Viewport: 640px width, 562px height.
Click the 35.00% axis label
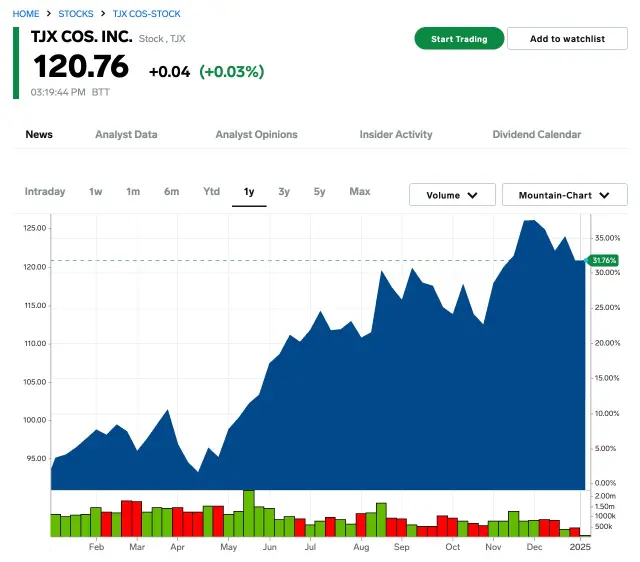coord(607,238)
